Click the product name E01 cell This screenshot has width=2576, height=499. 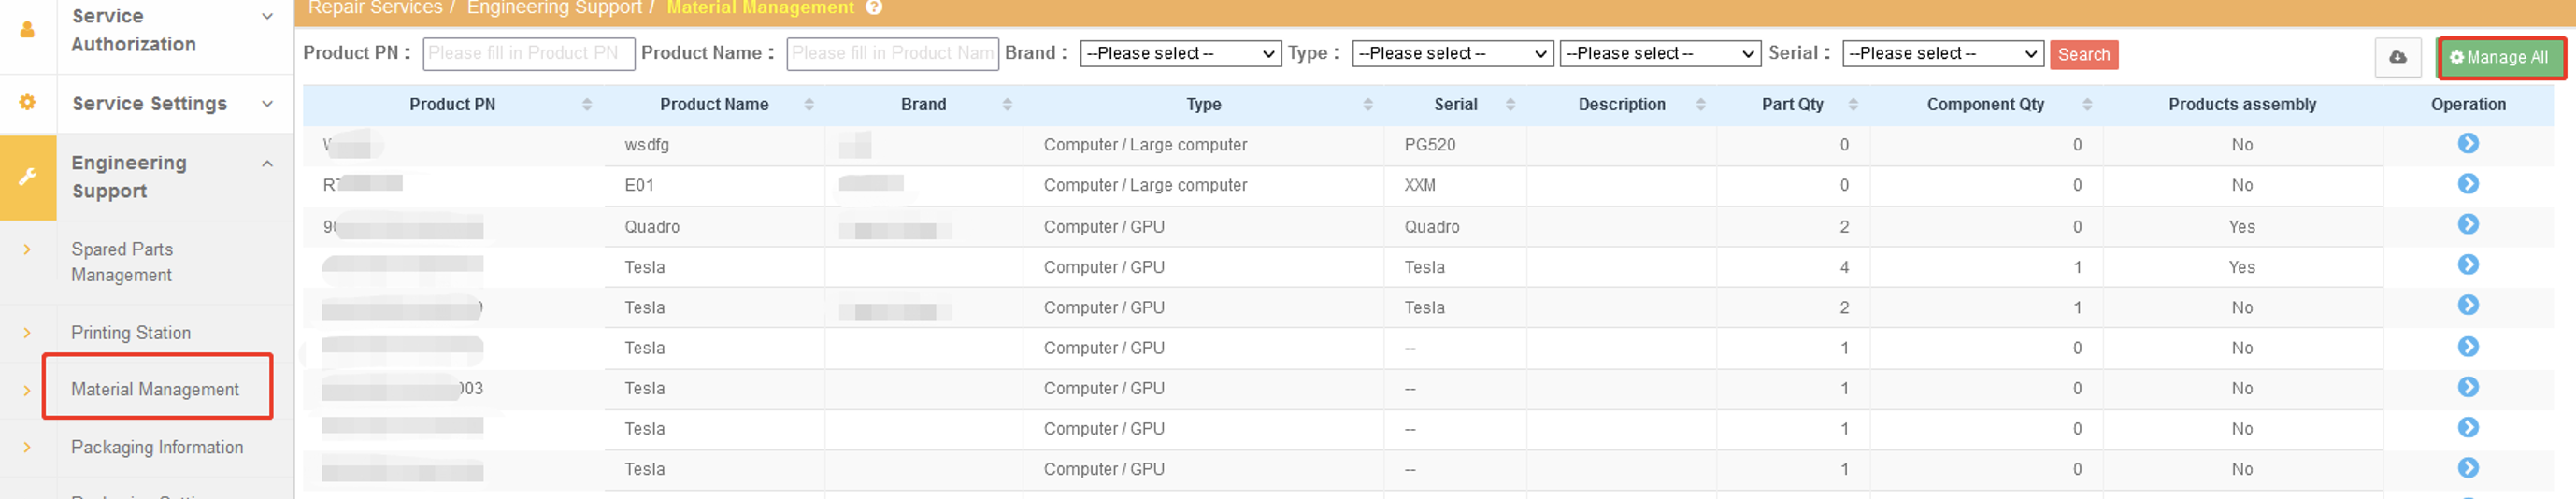(639, 185)
